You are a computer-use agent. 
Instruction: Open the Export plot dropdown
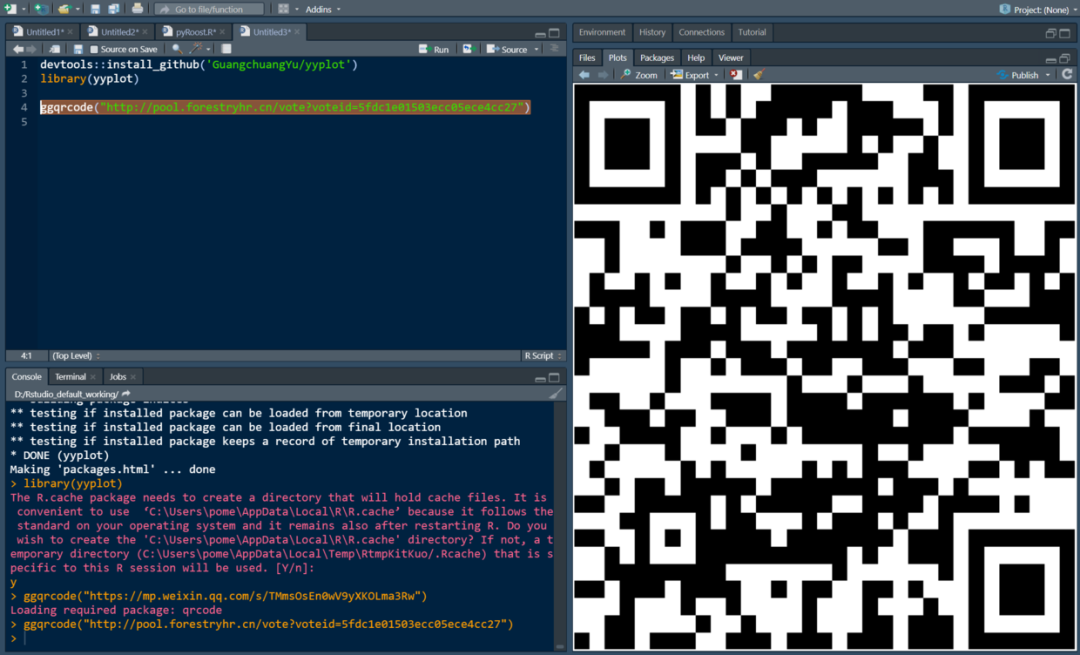pos(694,74)
